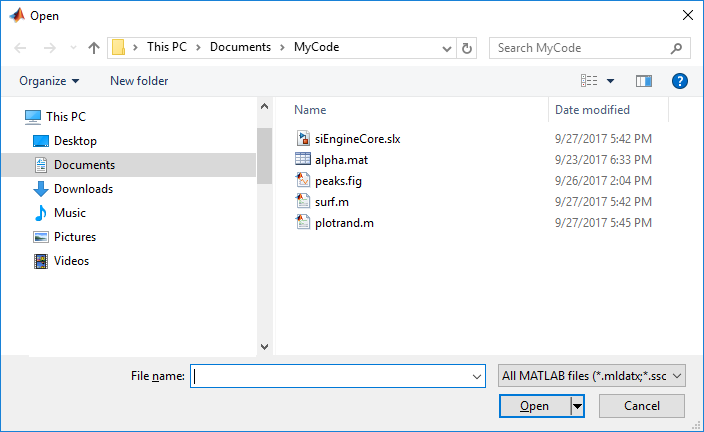Click the Cancel button

642,406
